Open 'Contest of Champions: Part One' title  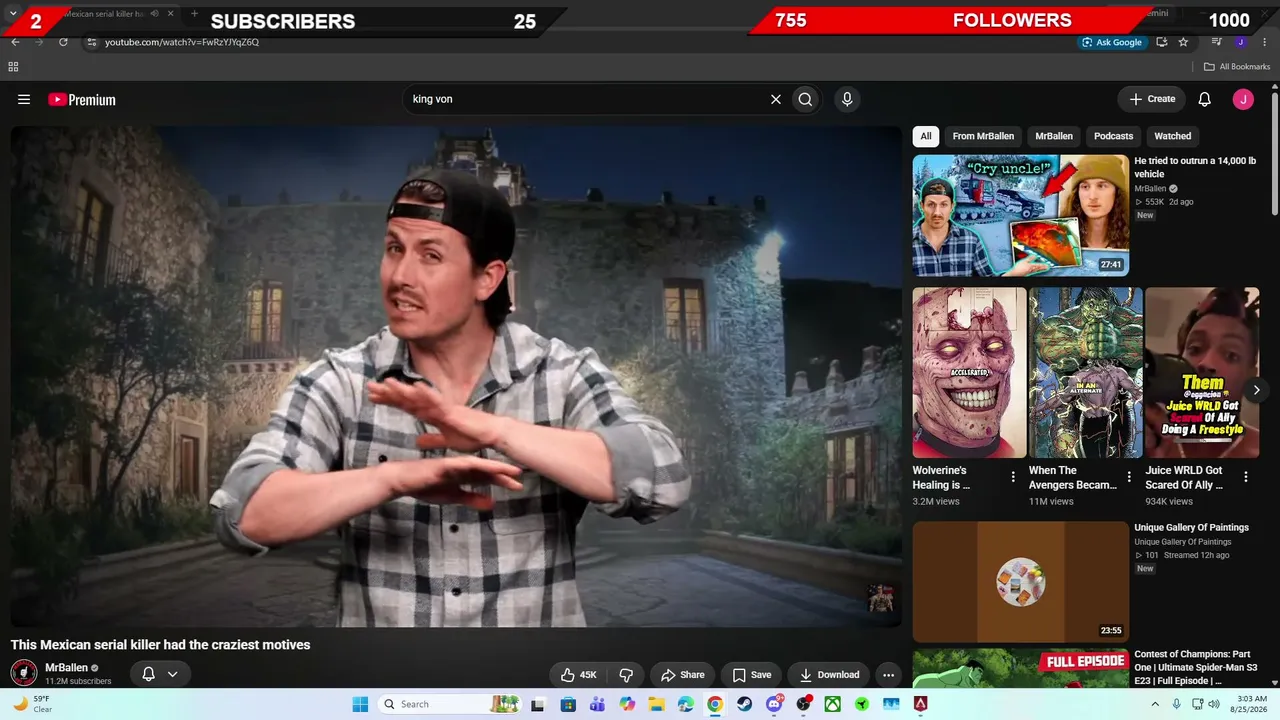[1196, 667]
